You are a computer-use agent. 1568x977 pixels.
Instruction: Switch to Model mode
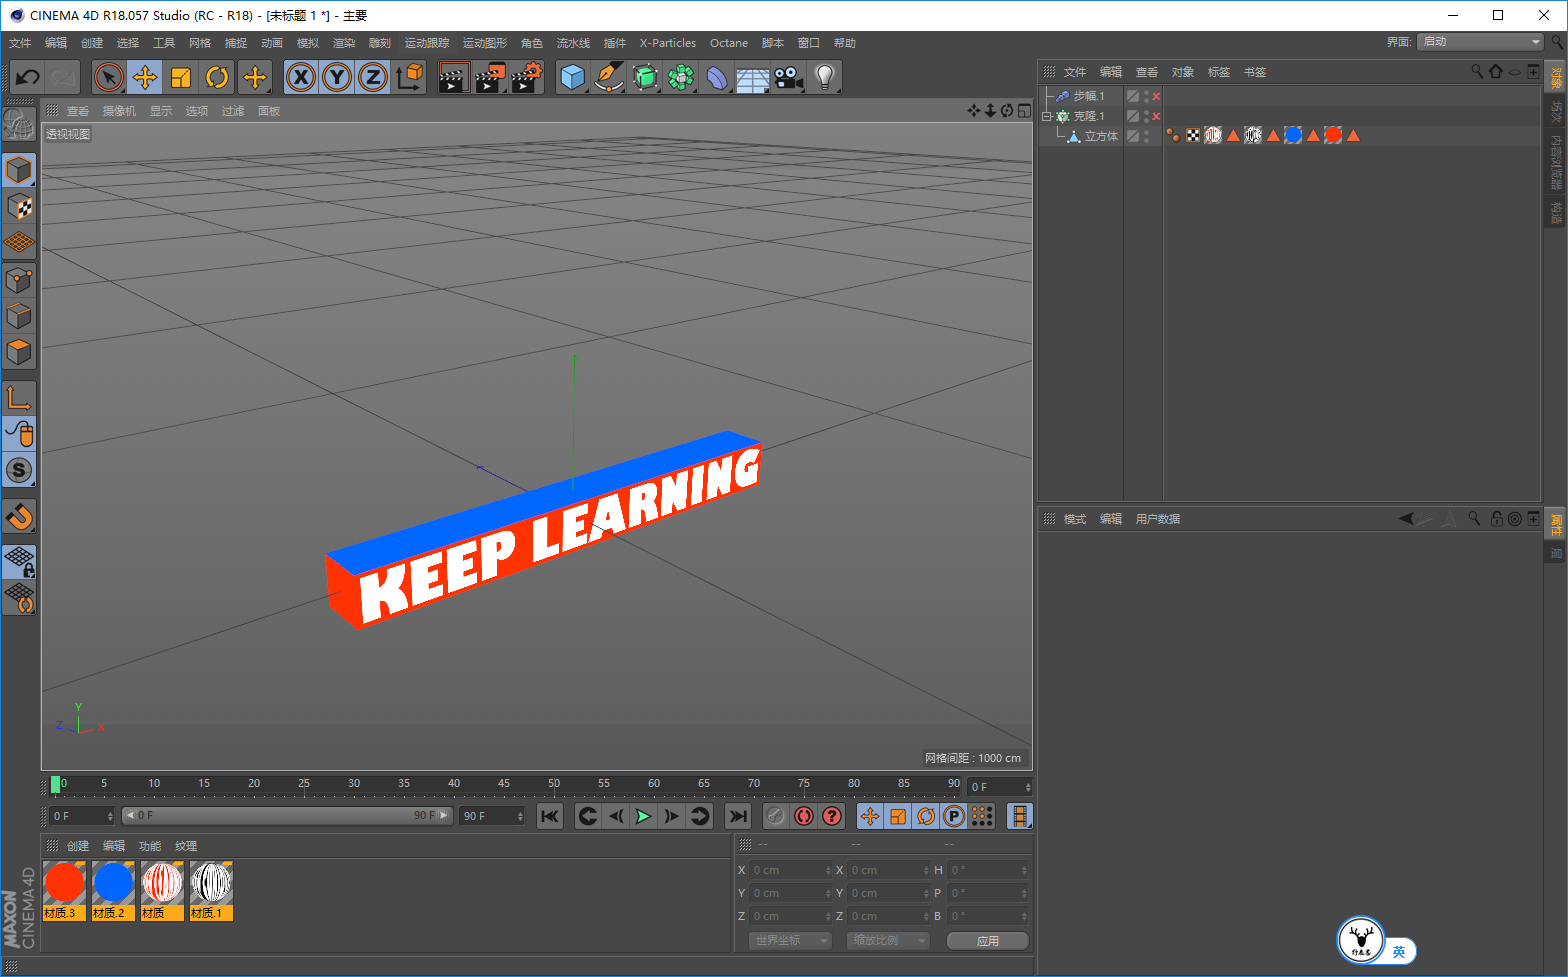pos(19,170)
